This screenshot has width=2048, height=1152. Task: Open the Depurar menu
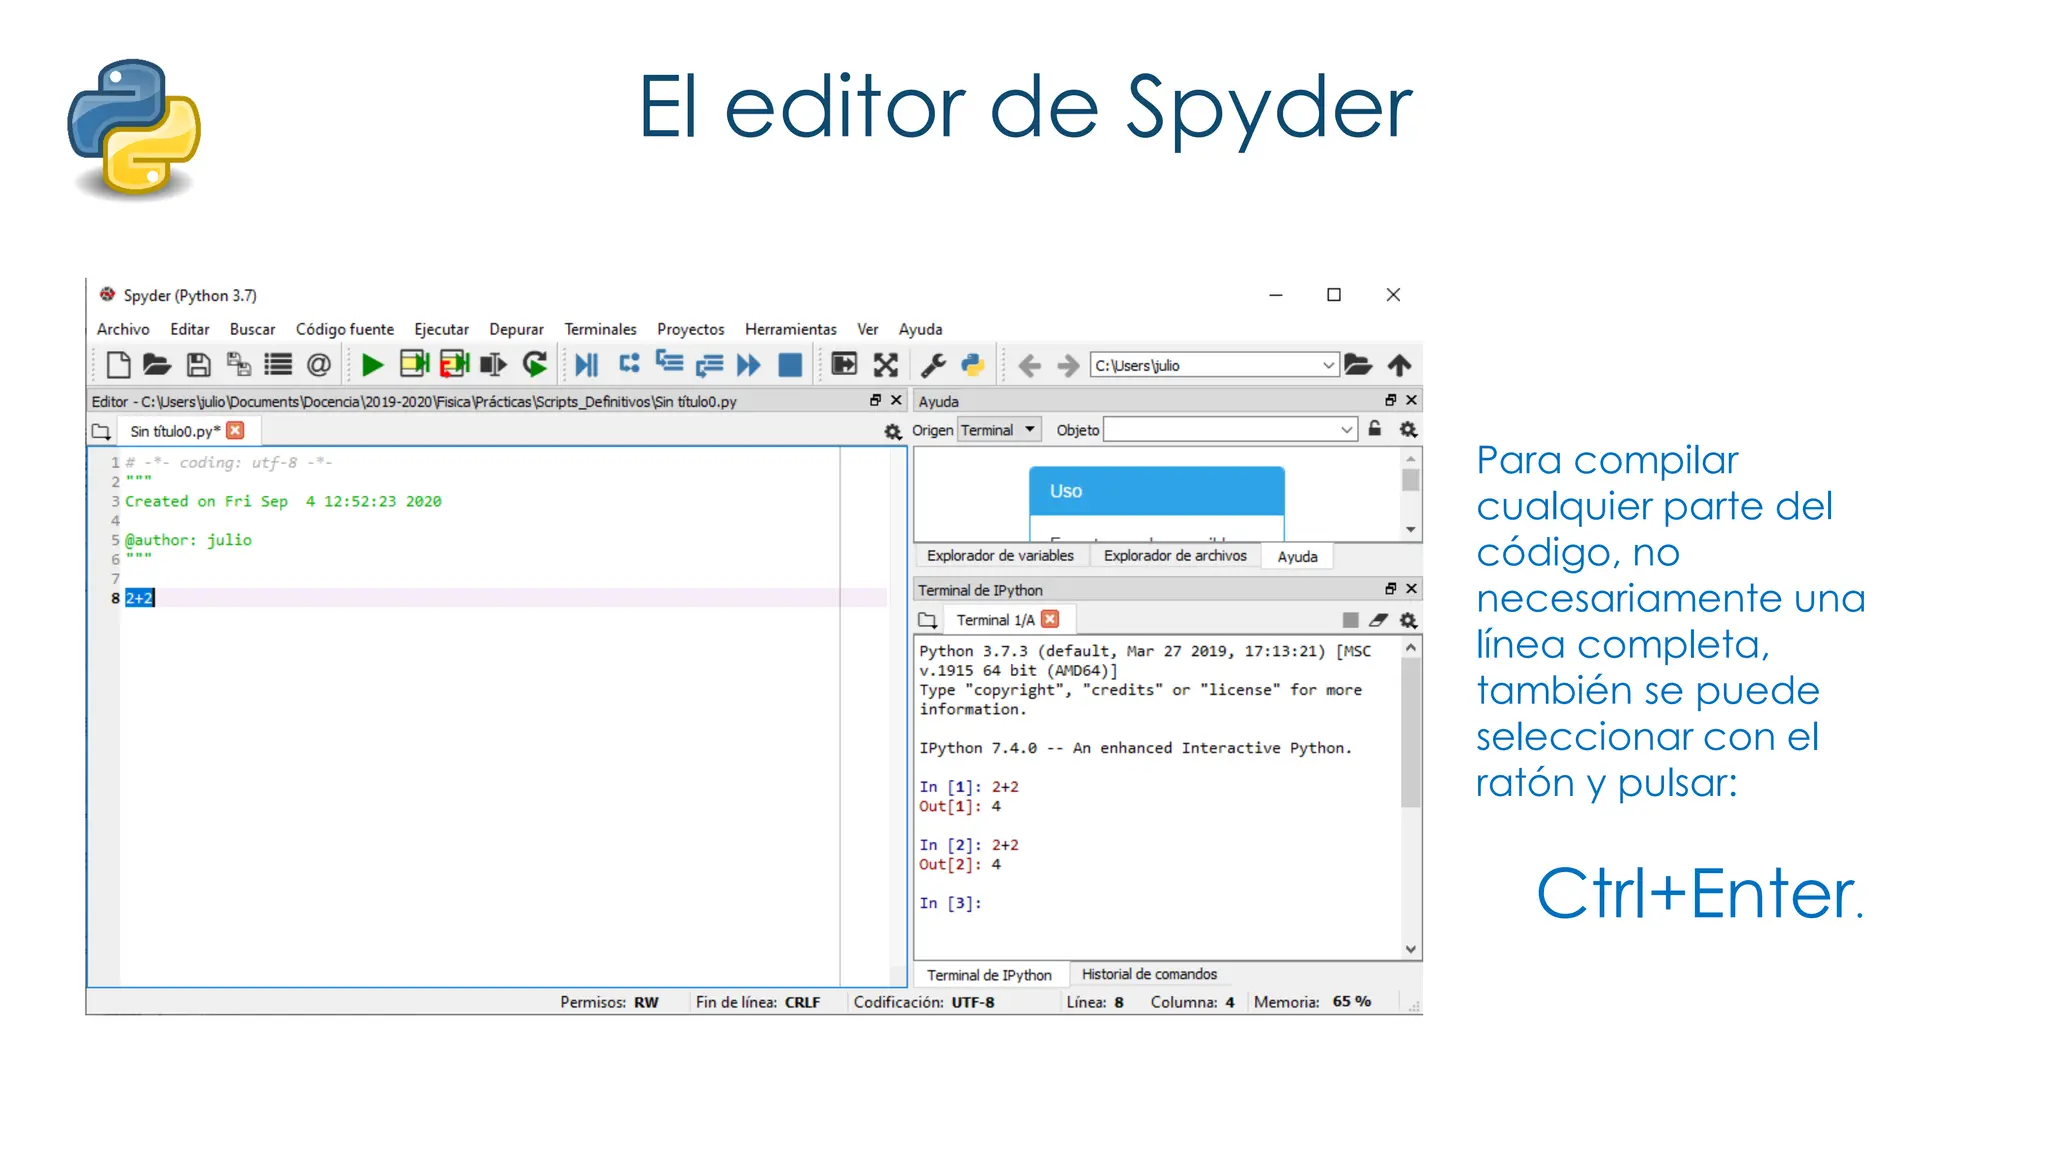pos(516,329)
